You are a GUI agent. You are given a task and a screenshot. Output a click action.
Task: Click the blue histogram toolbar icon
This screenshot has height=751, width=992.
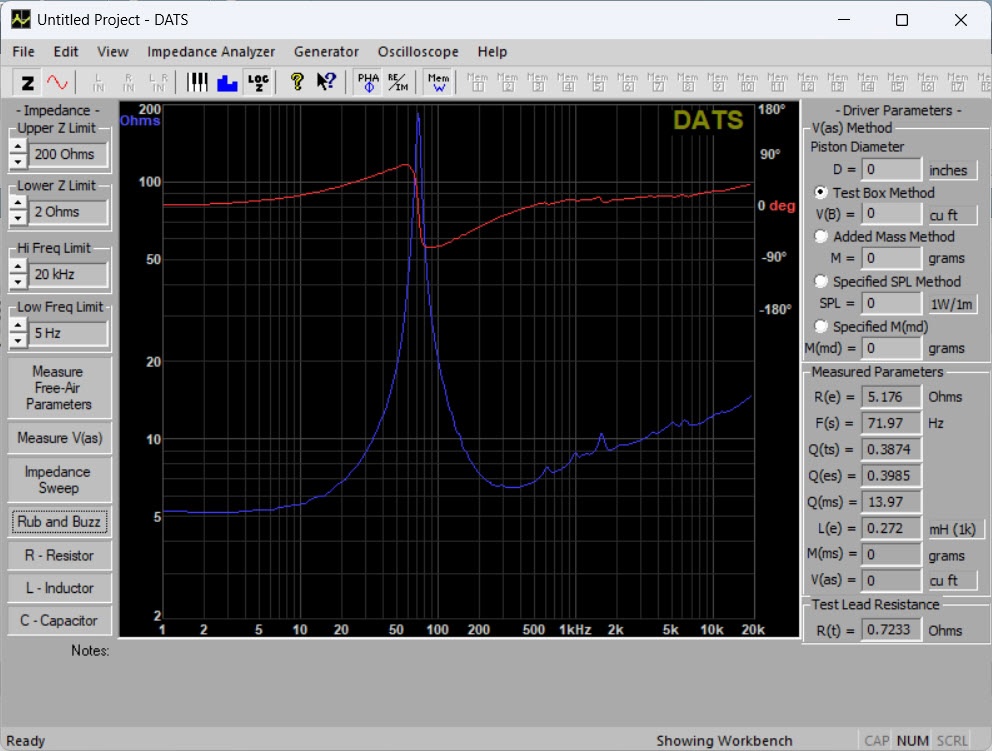[227, 82]
